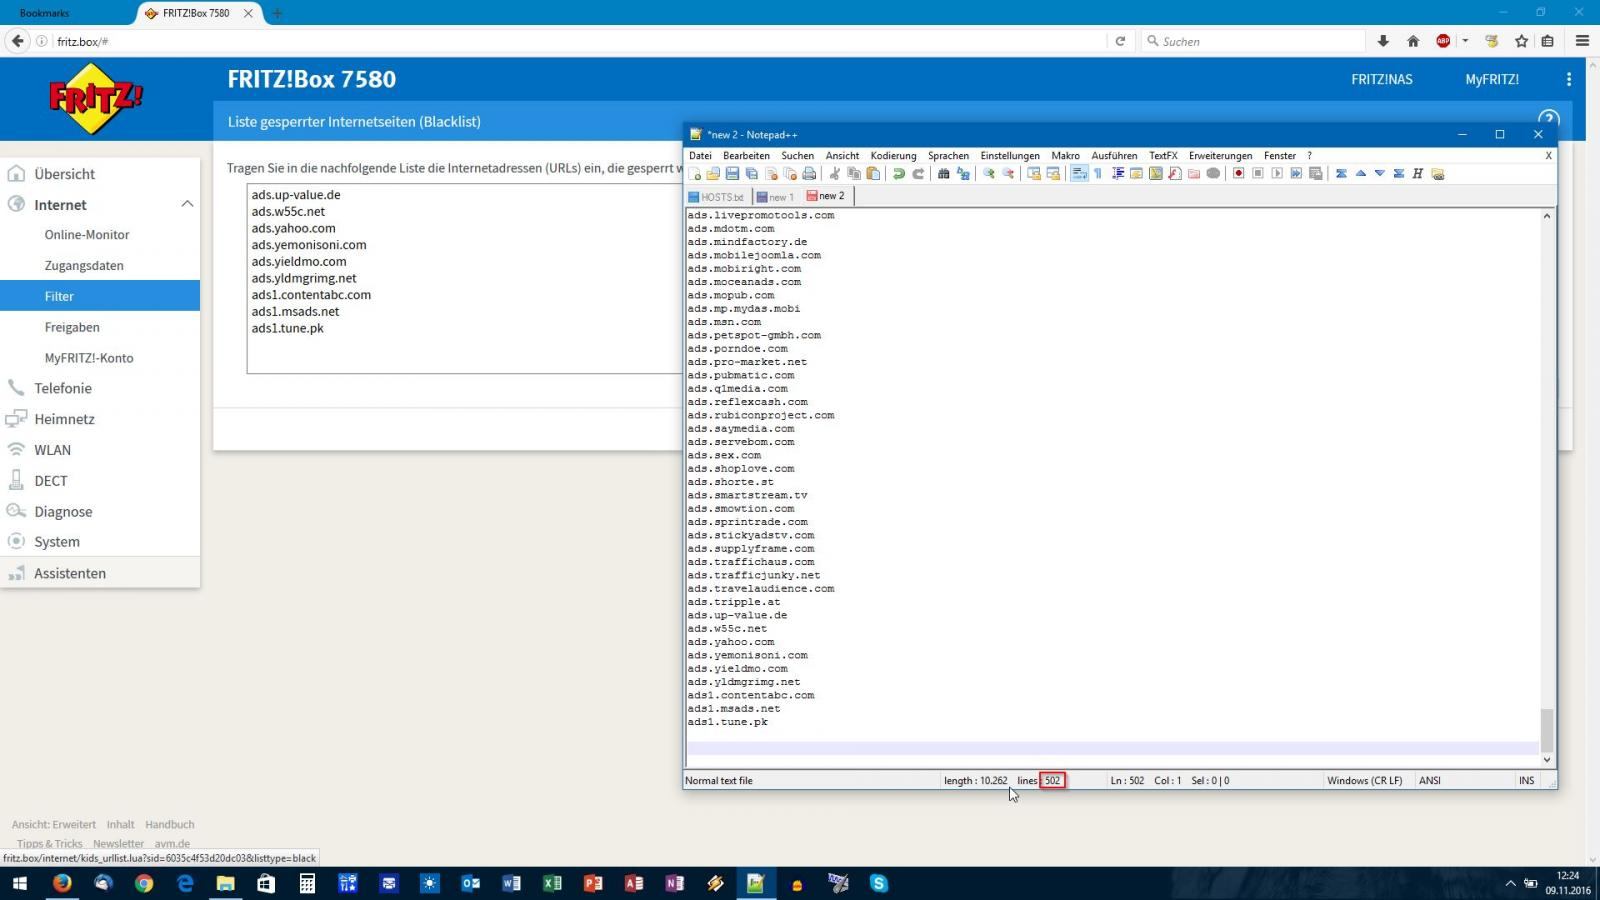Screen dimensions: 1600x900
Task: Open Firefox downloads arrow icon
Action: pos(1383,41)
